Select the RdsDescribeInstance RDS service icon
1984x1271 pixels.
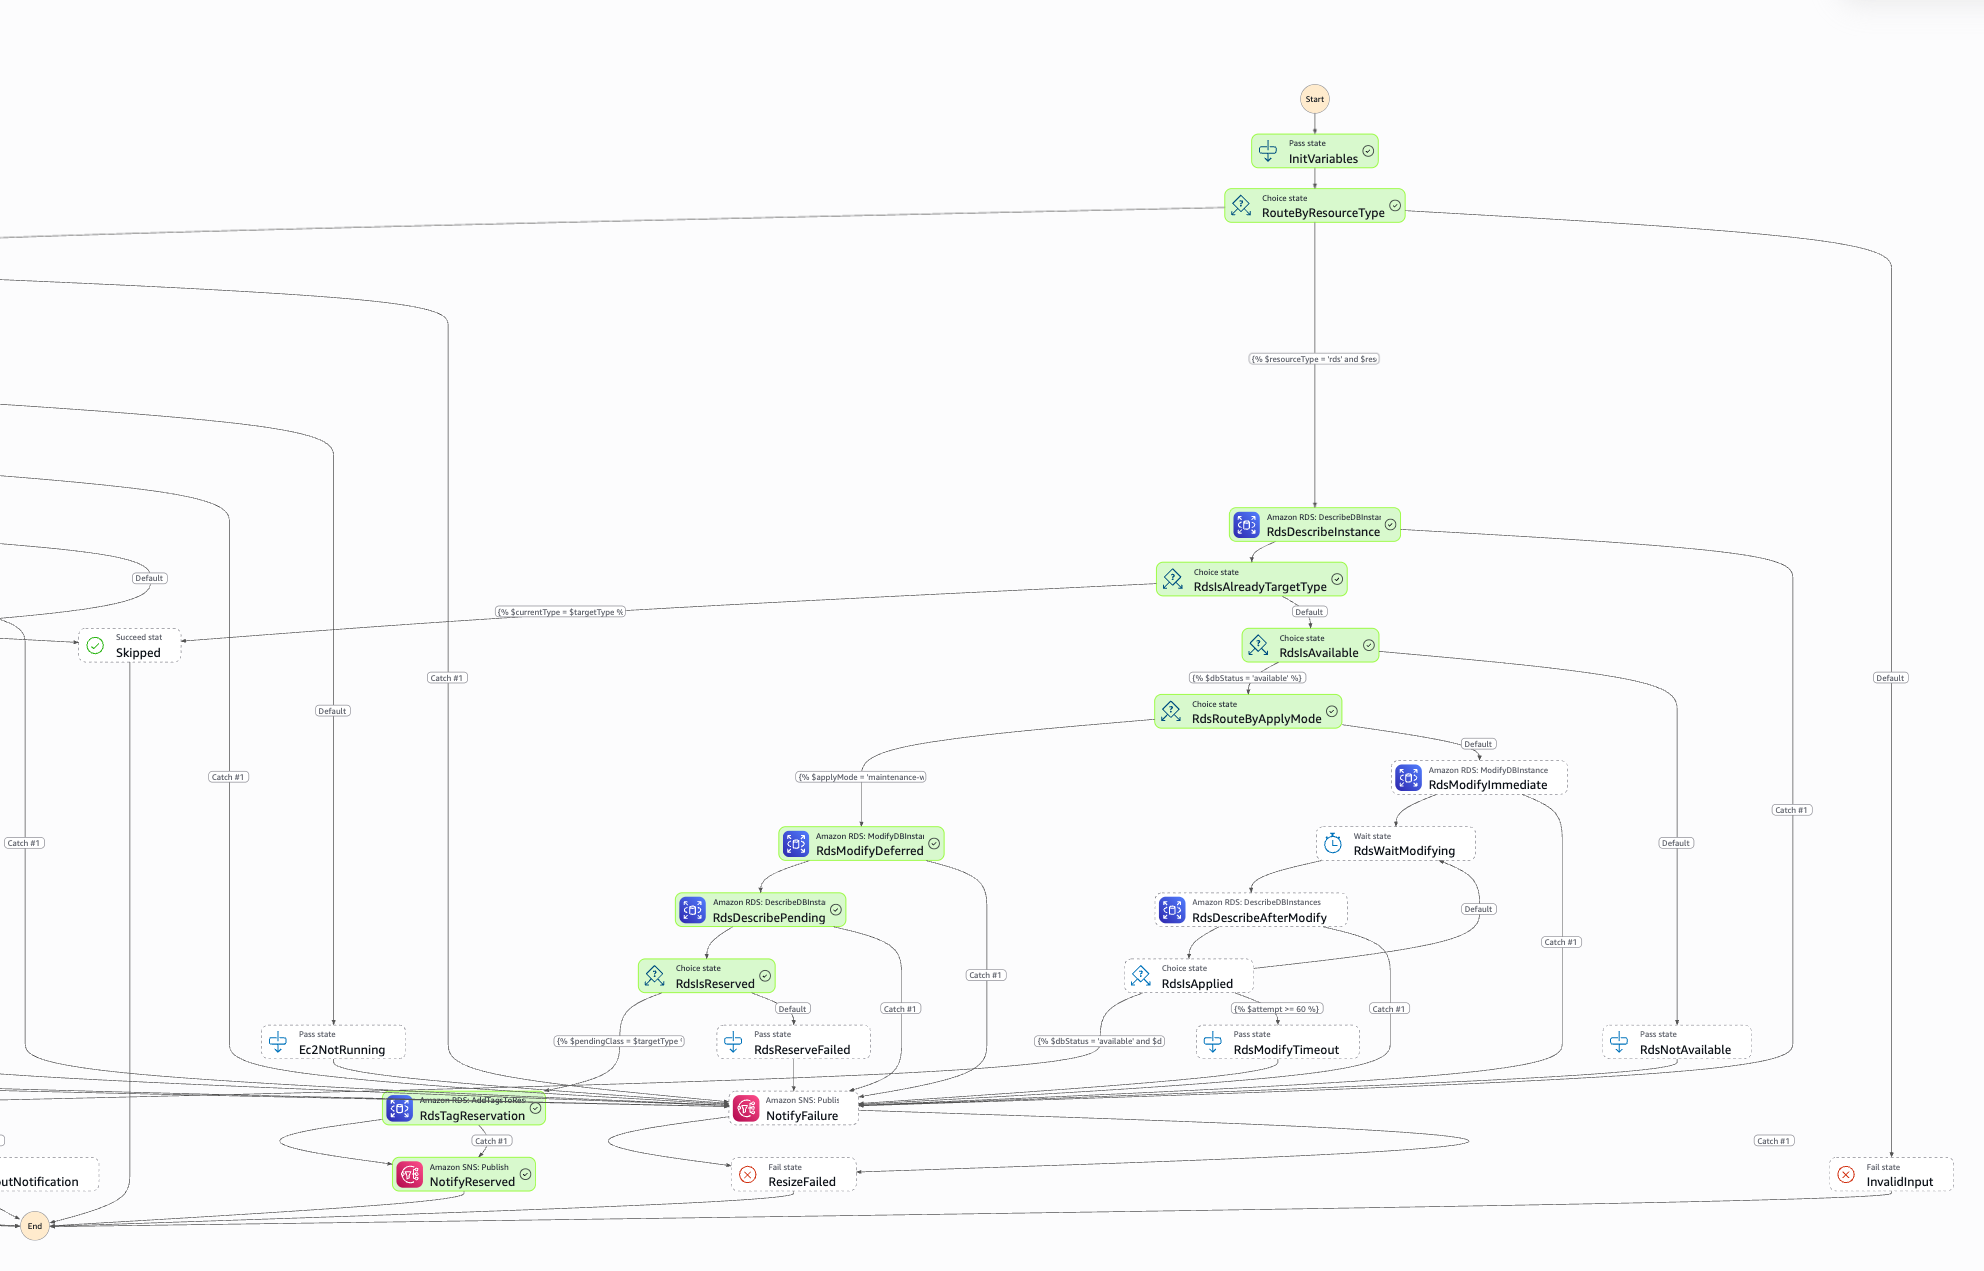(x=1246, y=524)
